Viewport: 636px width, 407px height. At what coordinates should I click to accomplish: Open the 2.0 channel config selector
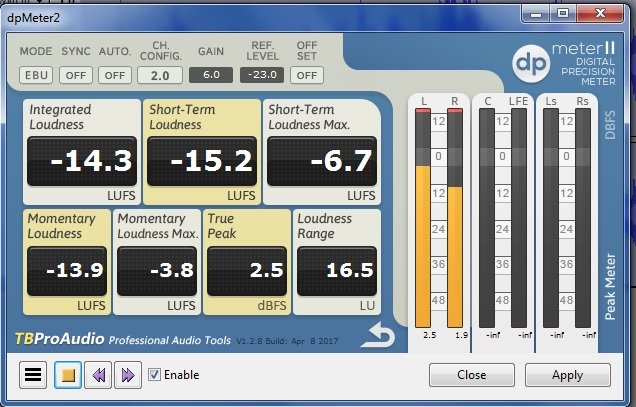click(x=160, y=75)
